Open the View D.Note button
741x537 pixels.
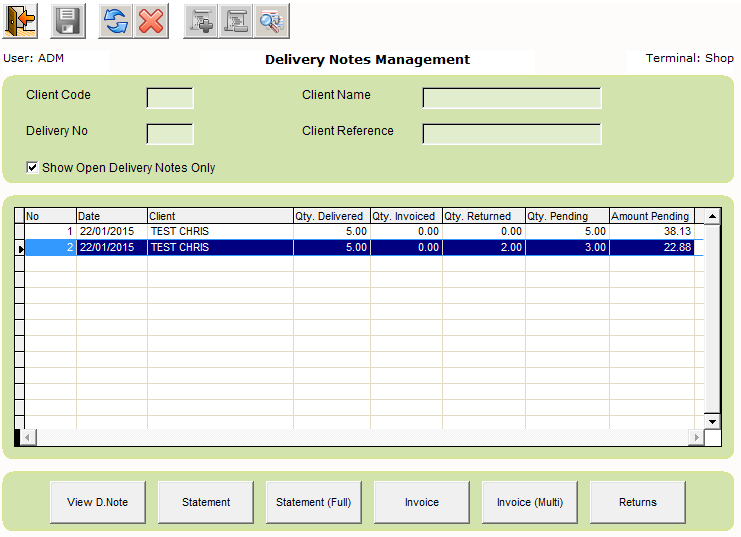click(98, 502)
